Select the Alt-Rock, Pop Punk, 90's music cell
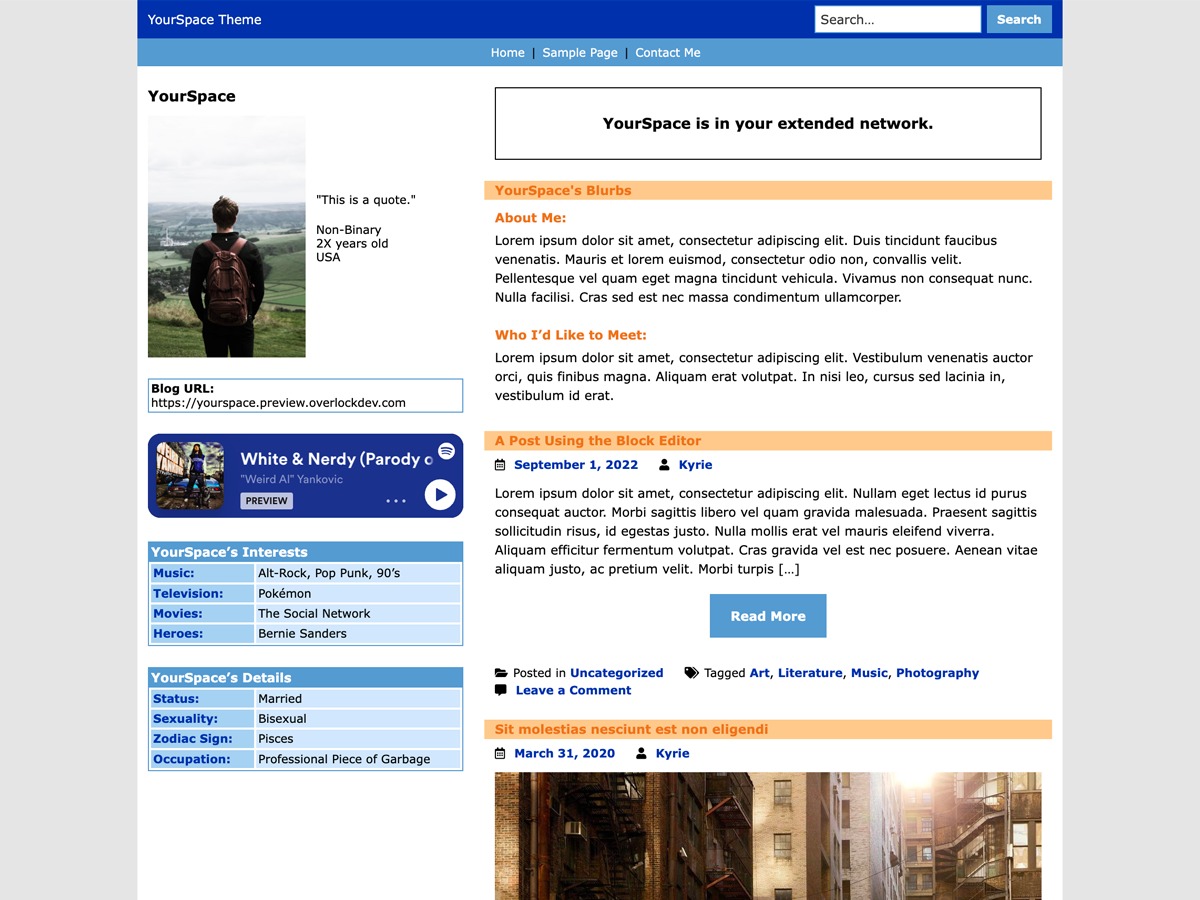 (x=359, y=573)
